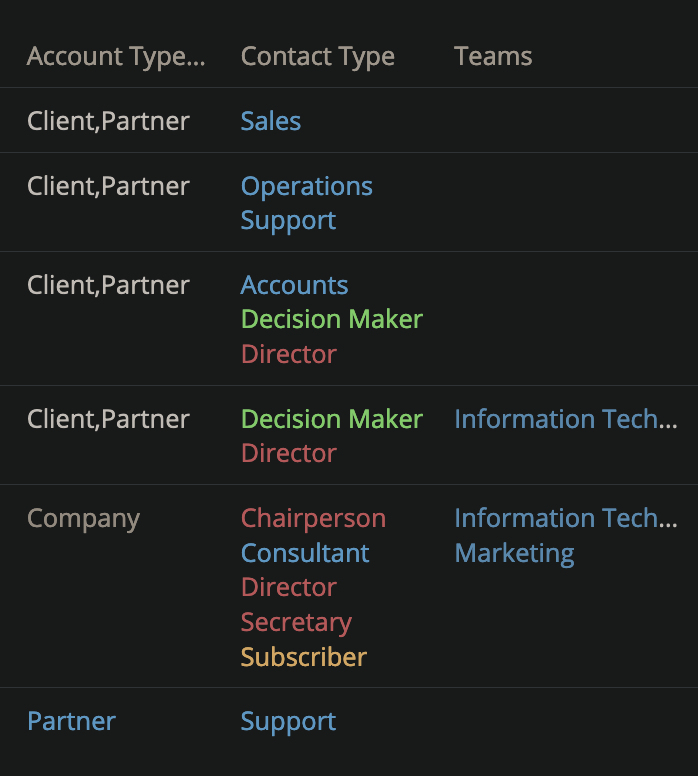Screen dimensions: 698x776
Task: Click Director between Consultant and Secretary
Action: (288, 587)
